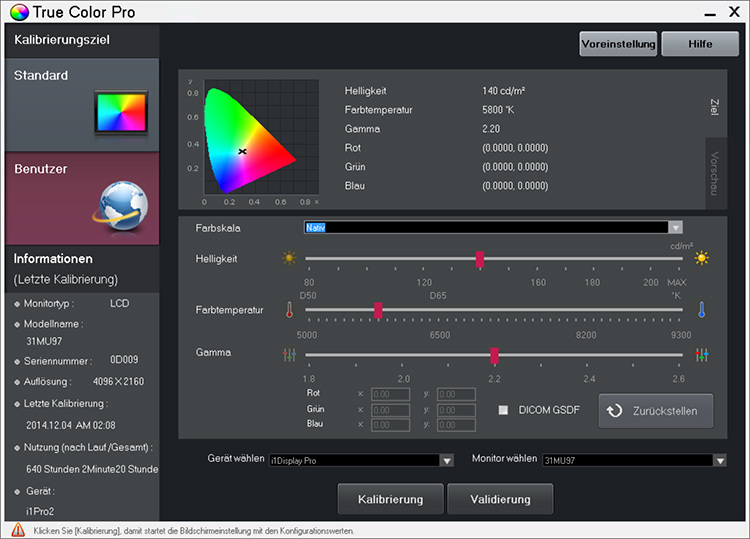The width and height of the screenshot is (750, 539).
Task: Click the Zurückstellen reset button
Action: [x=655, y=410]
